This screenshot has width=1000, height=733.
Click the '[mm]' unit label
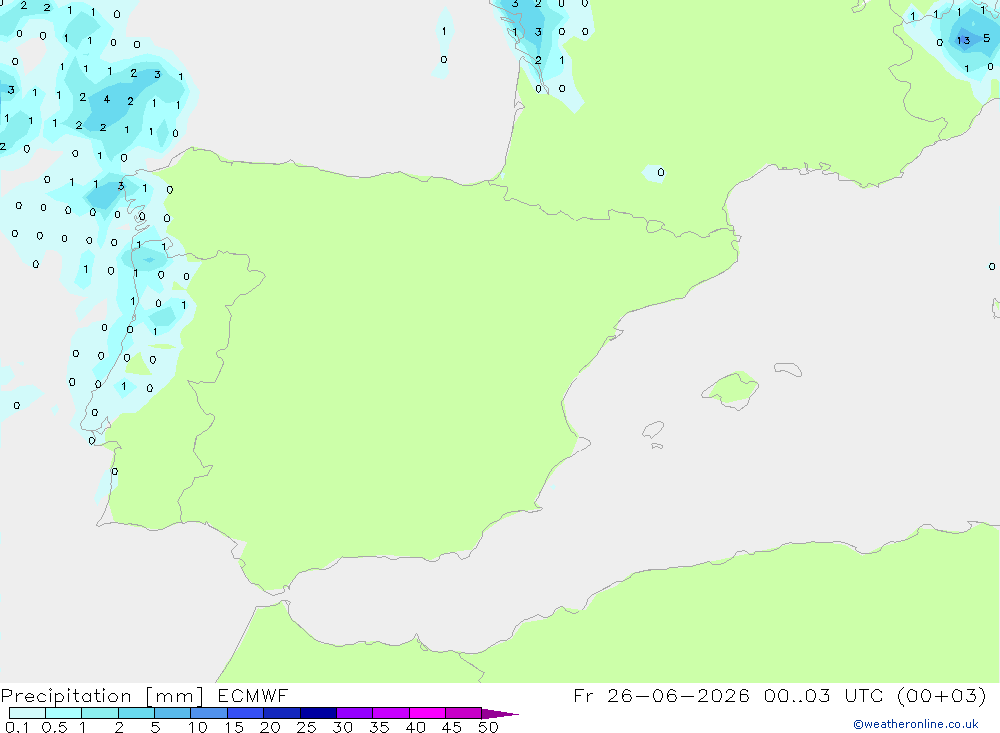point(174,696)
